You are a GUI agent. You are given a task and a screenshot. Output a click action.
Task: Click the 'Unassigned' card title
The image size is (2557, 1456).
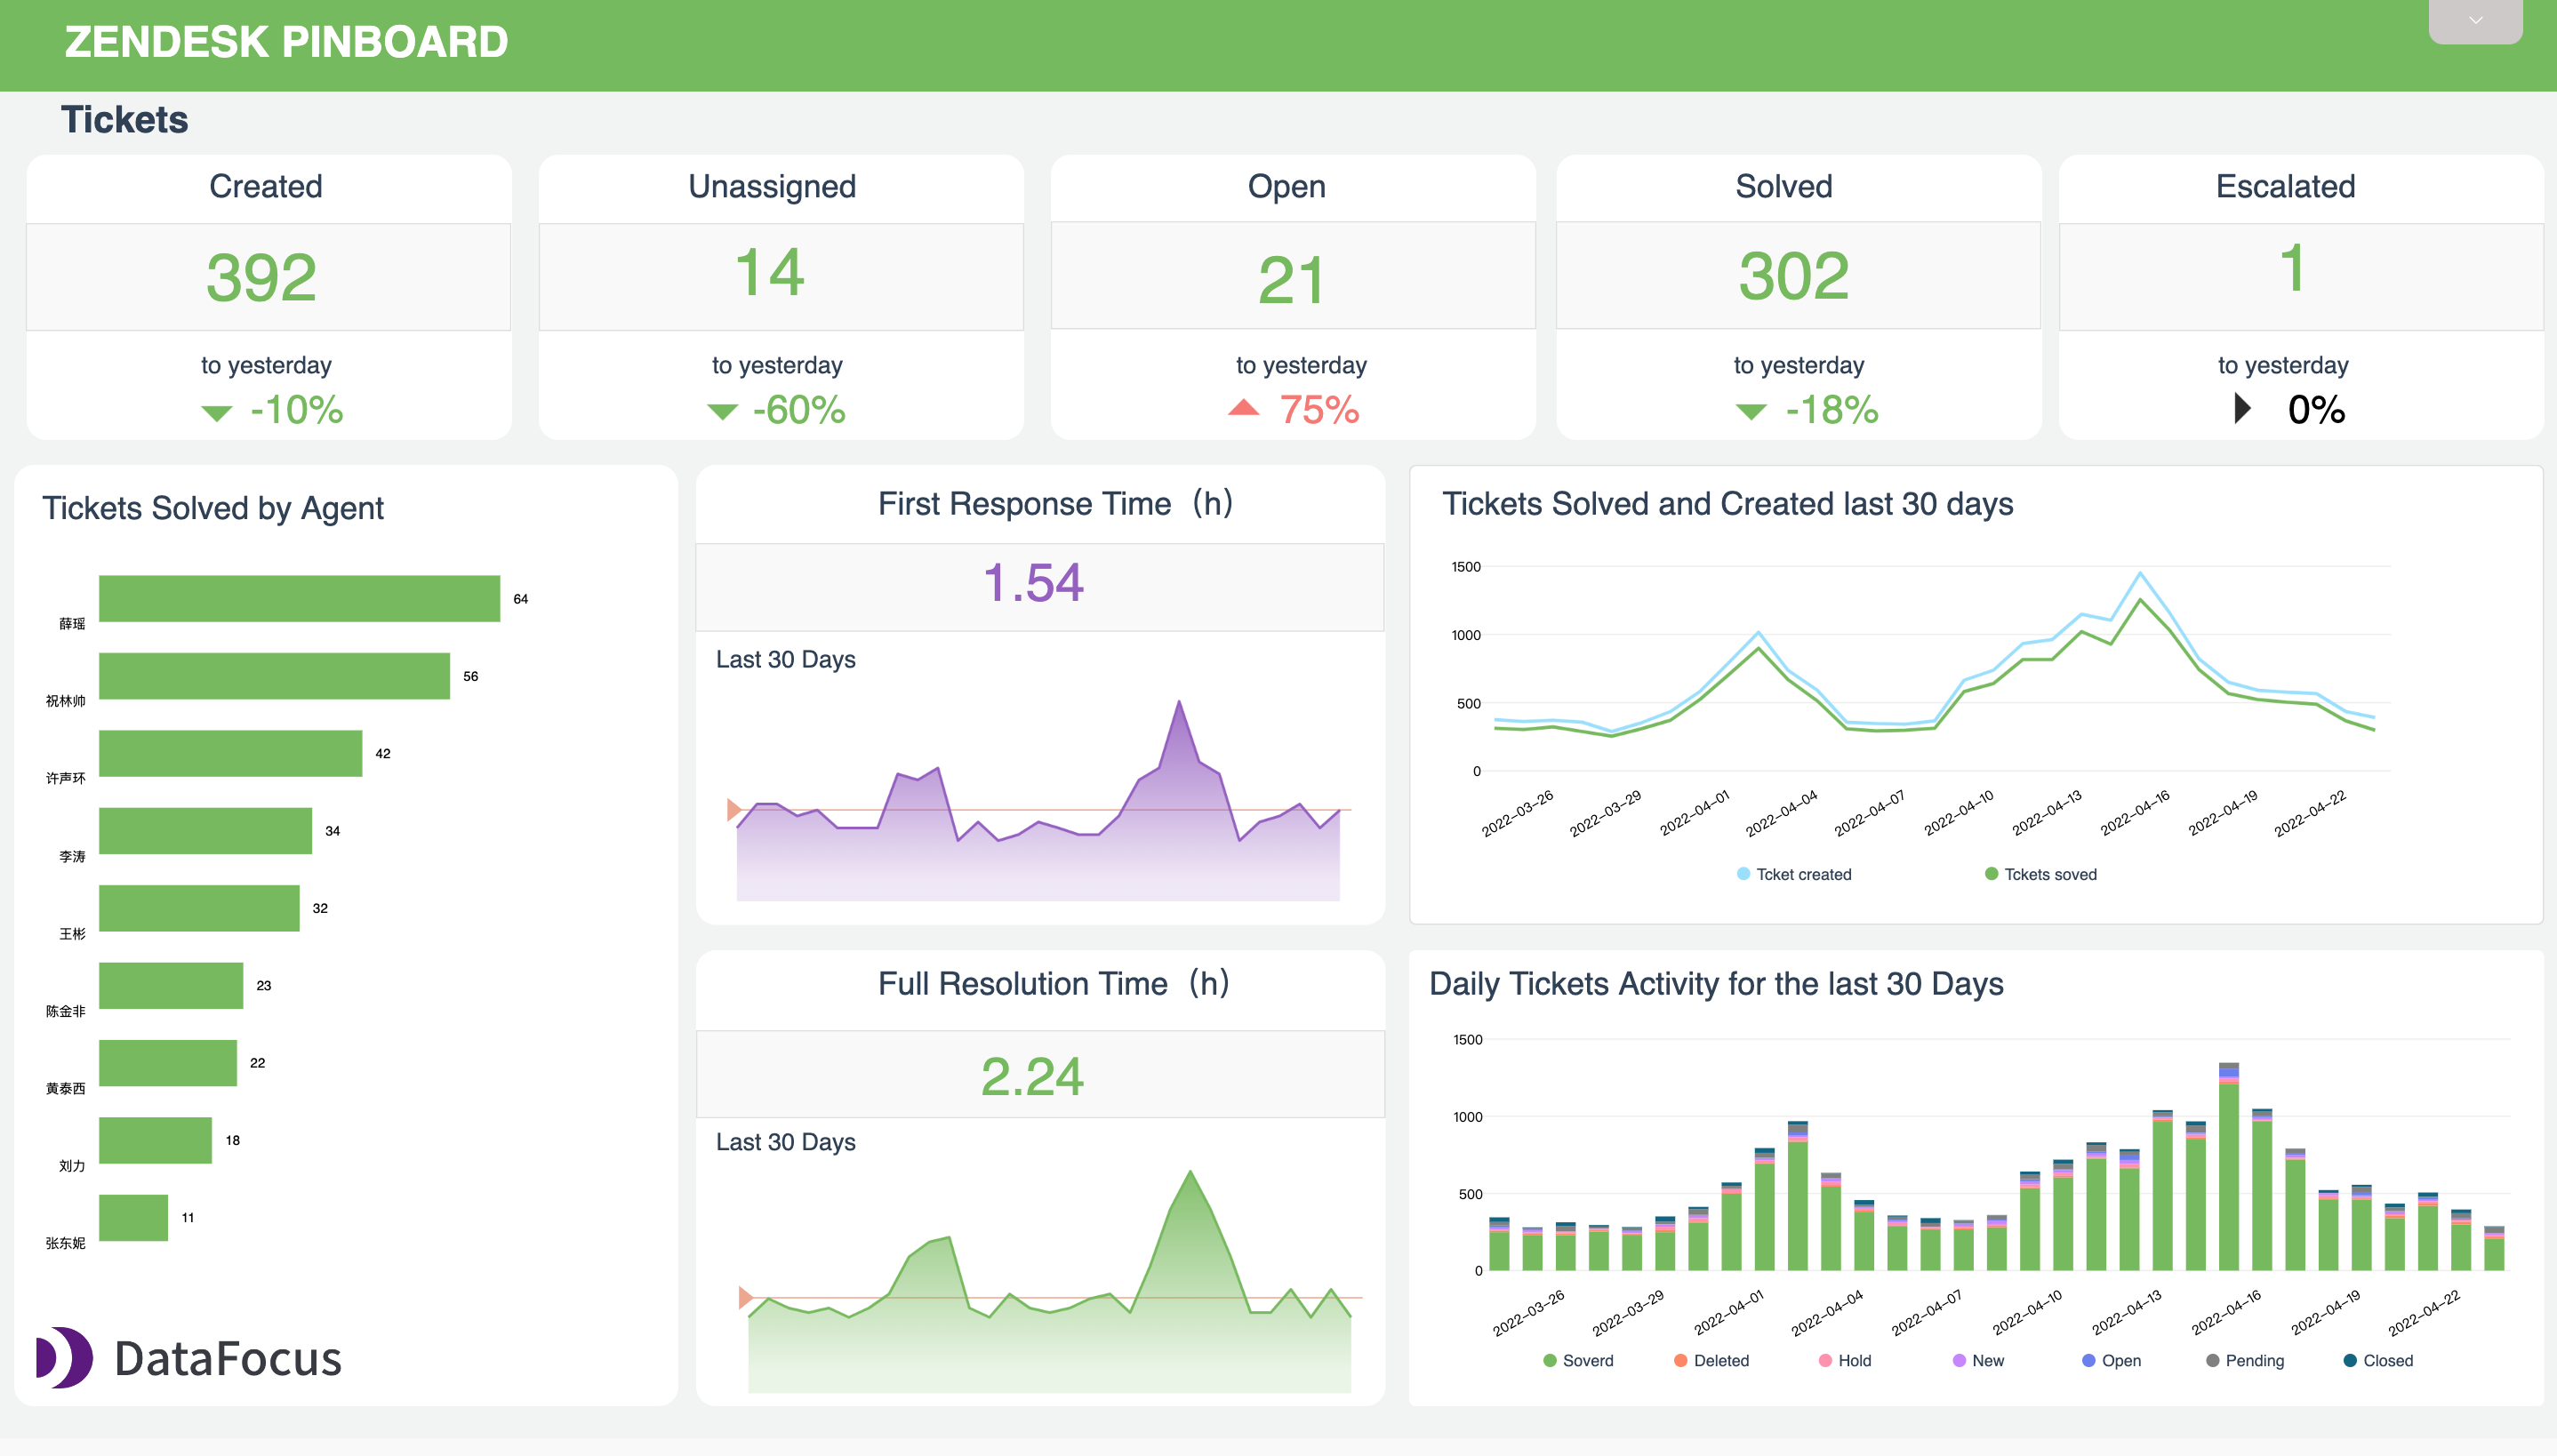772,186
